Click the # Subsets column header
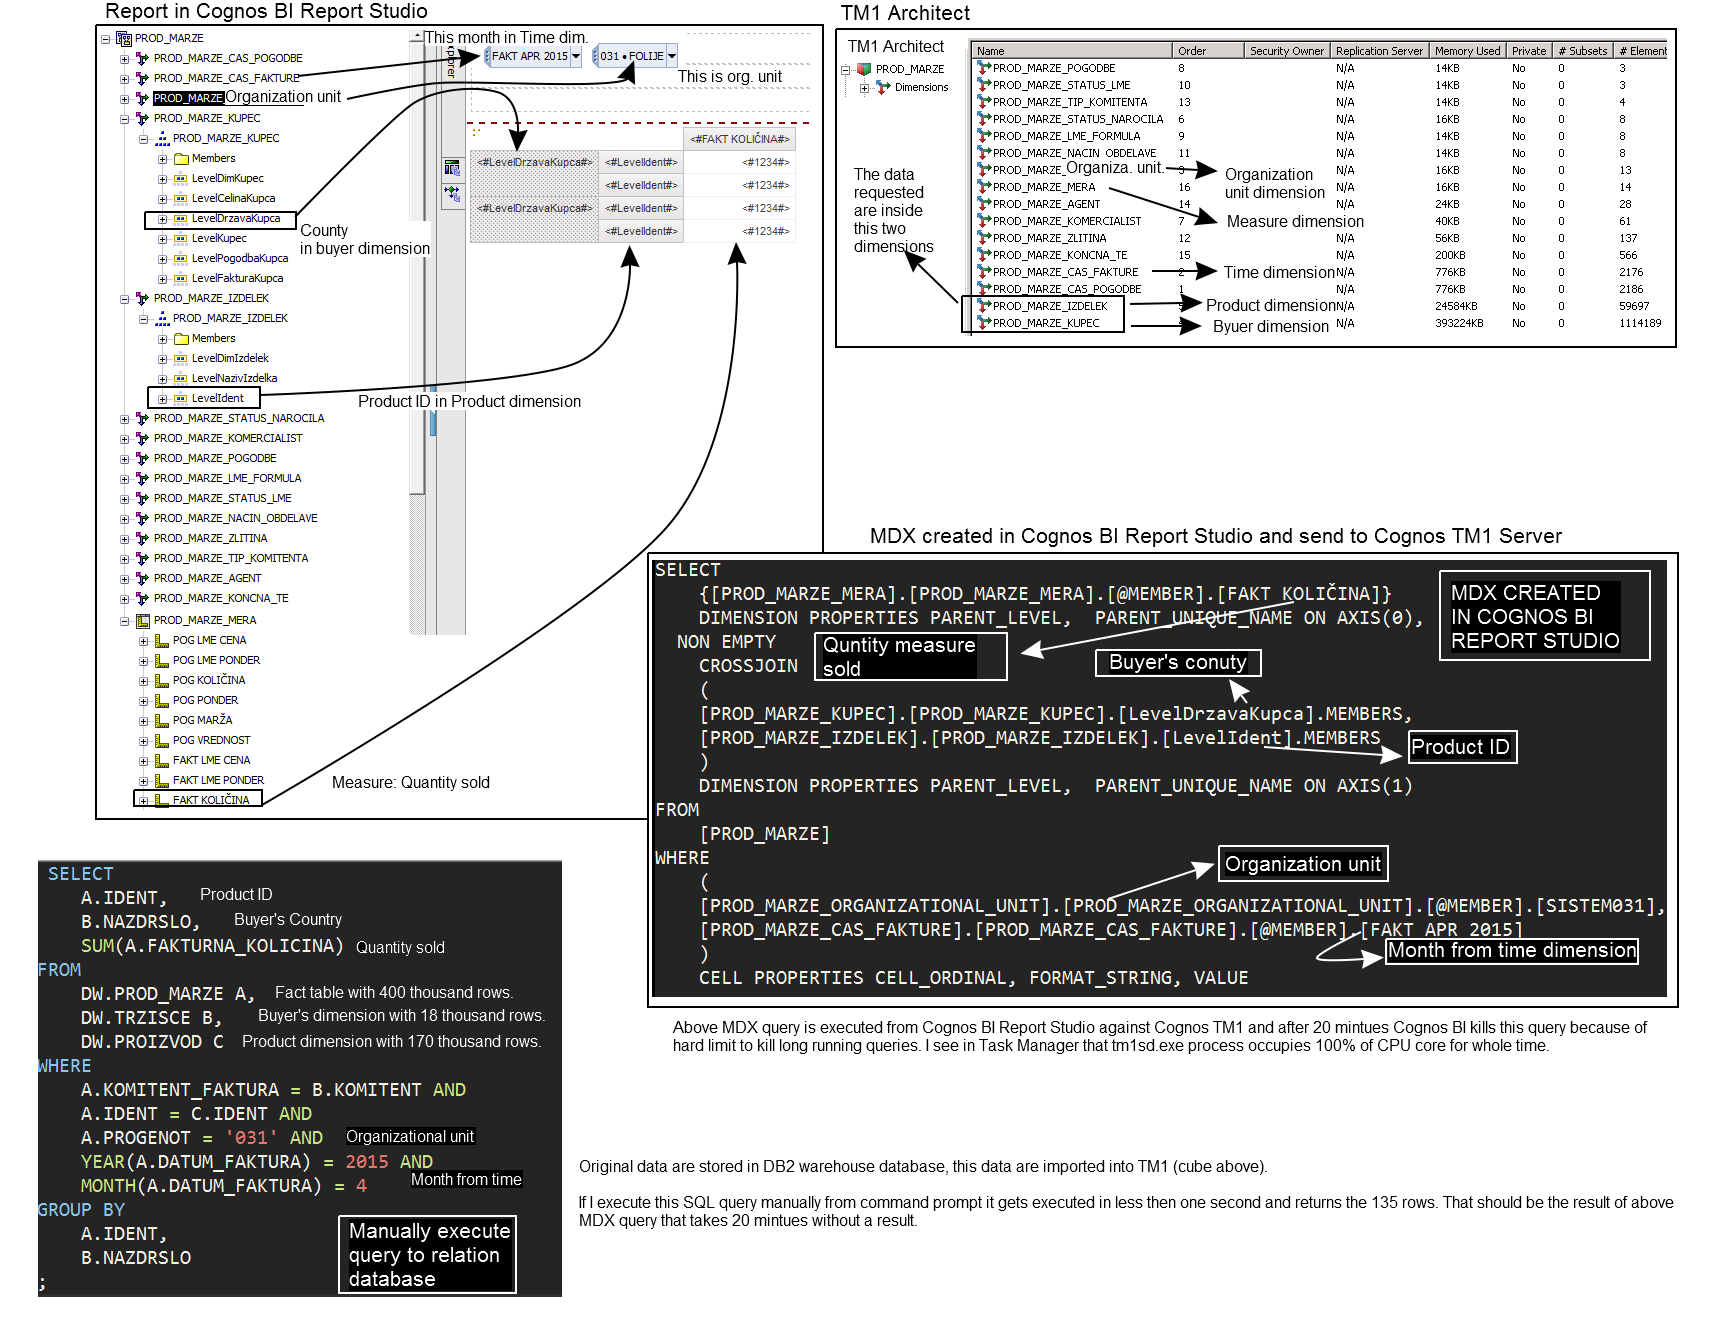 click(1582, 51)
